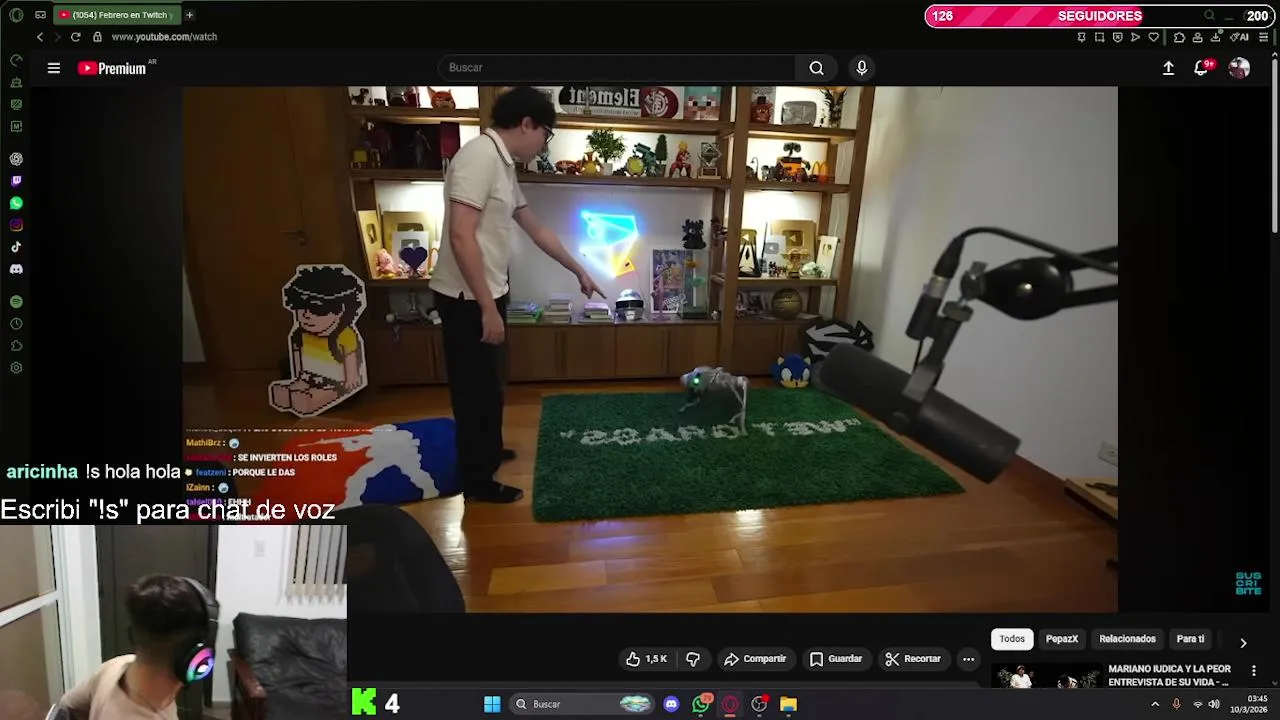The width and height of the screenshot is (1280, 720).
Task: Open YouTube notifications bell
Action: [x=1201, y=68]
